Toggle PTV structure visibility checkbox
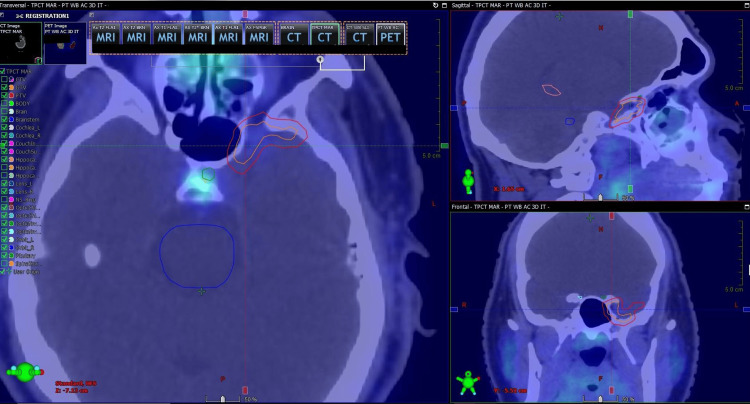Screen dimensions: 750x404 pyautogui.click(x=4, y=96)
